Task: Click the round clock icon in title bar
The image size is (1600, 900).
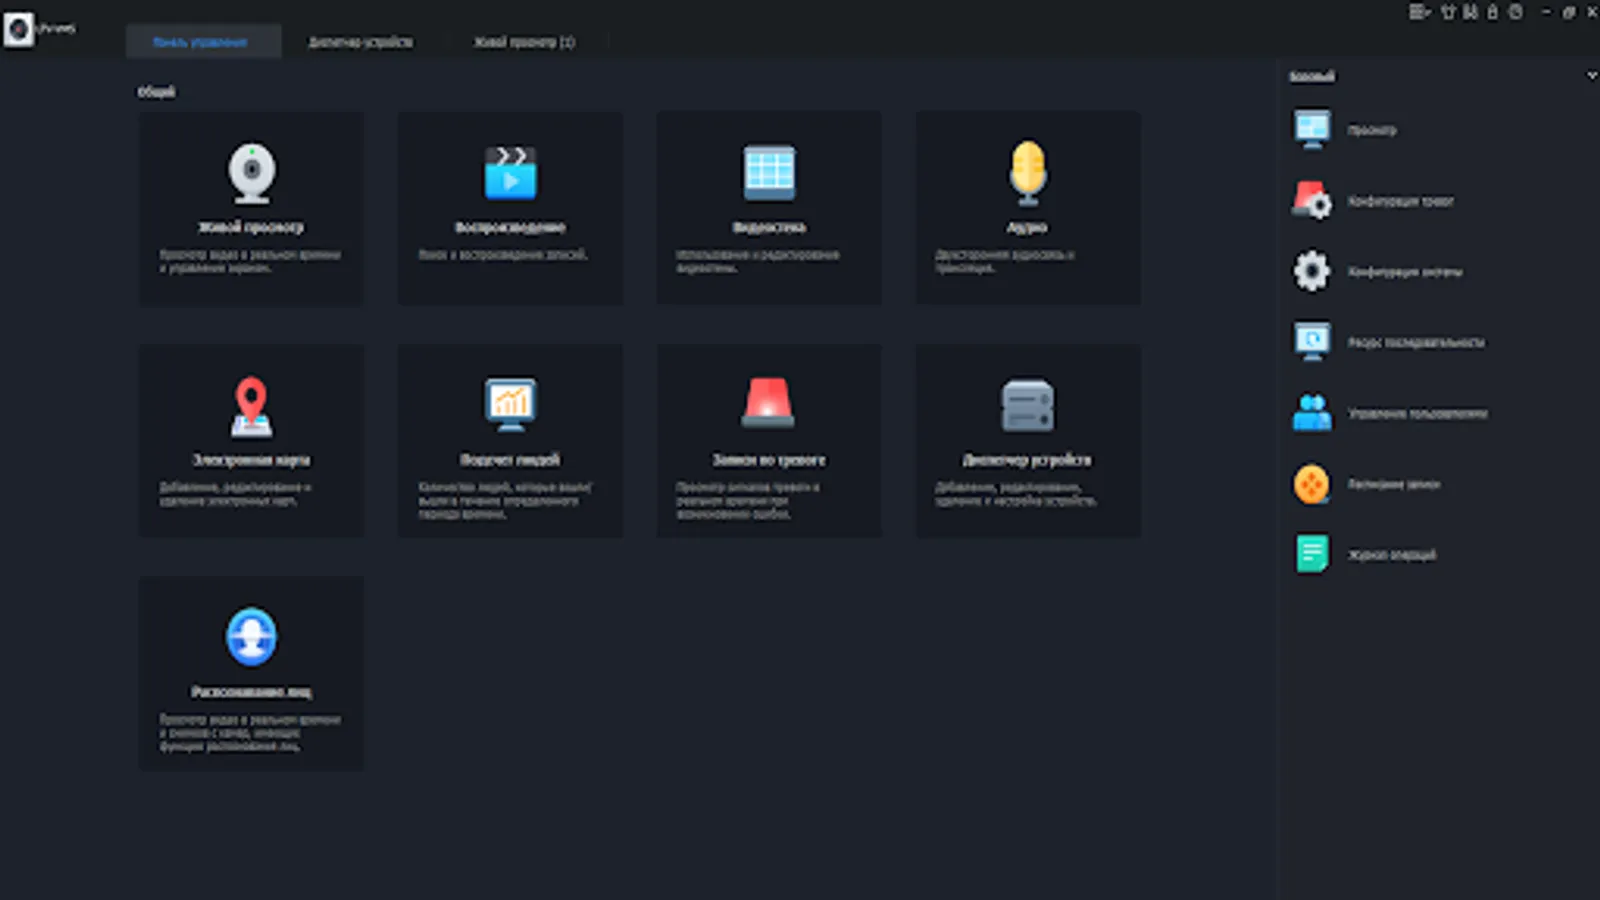Action: pos(1516,12)
